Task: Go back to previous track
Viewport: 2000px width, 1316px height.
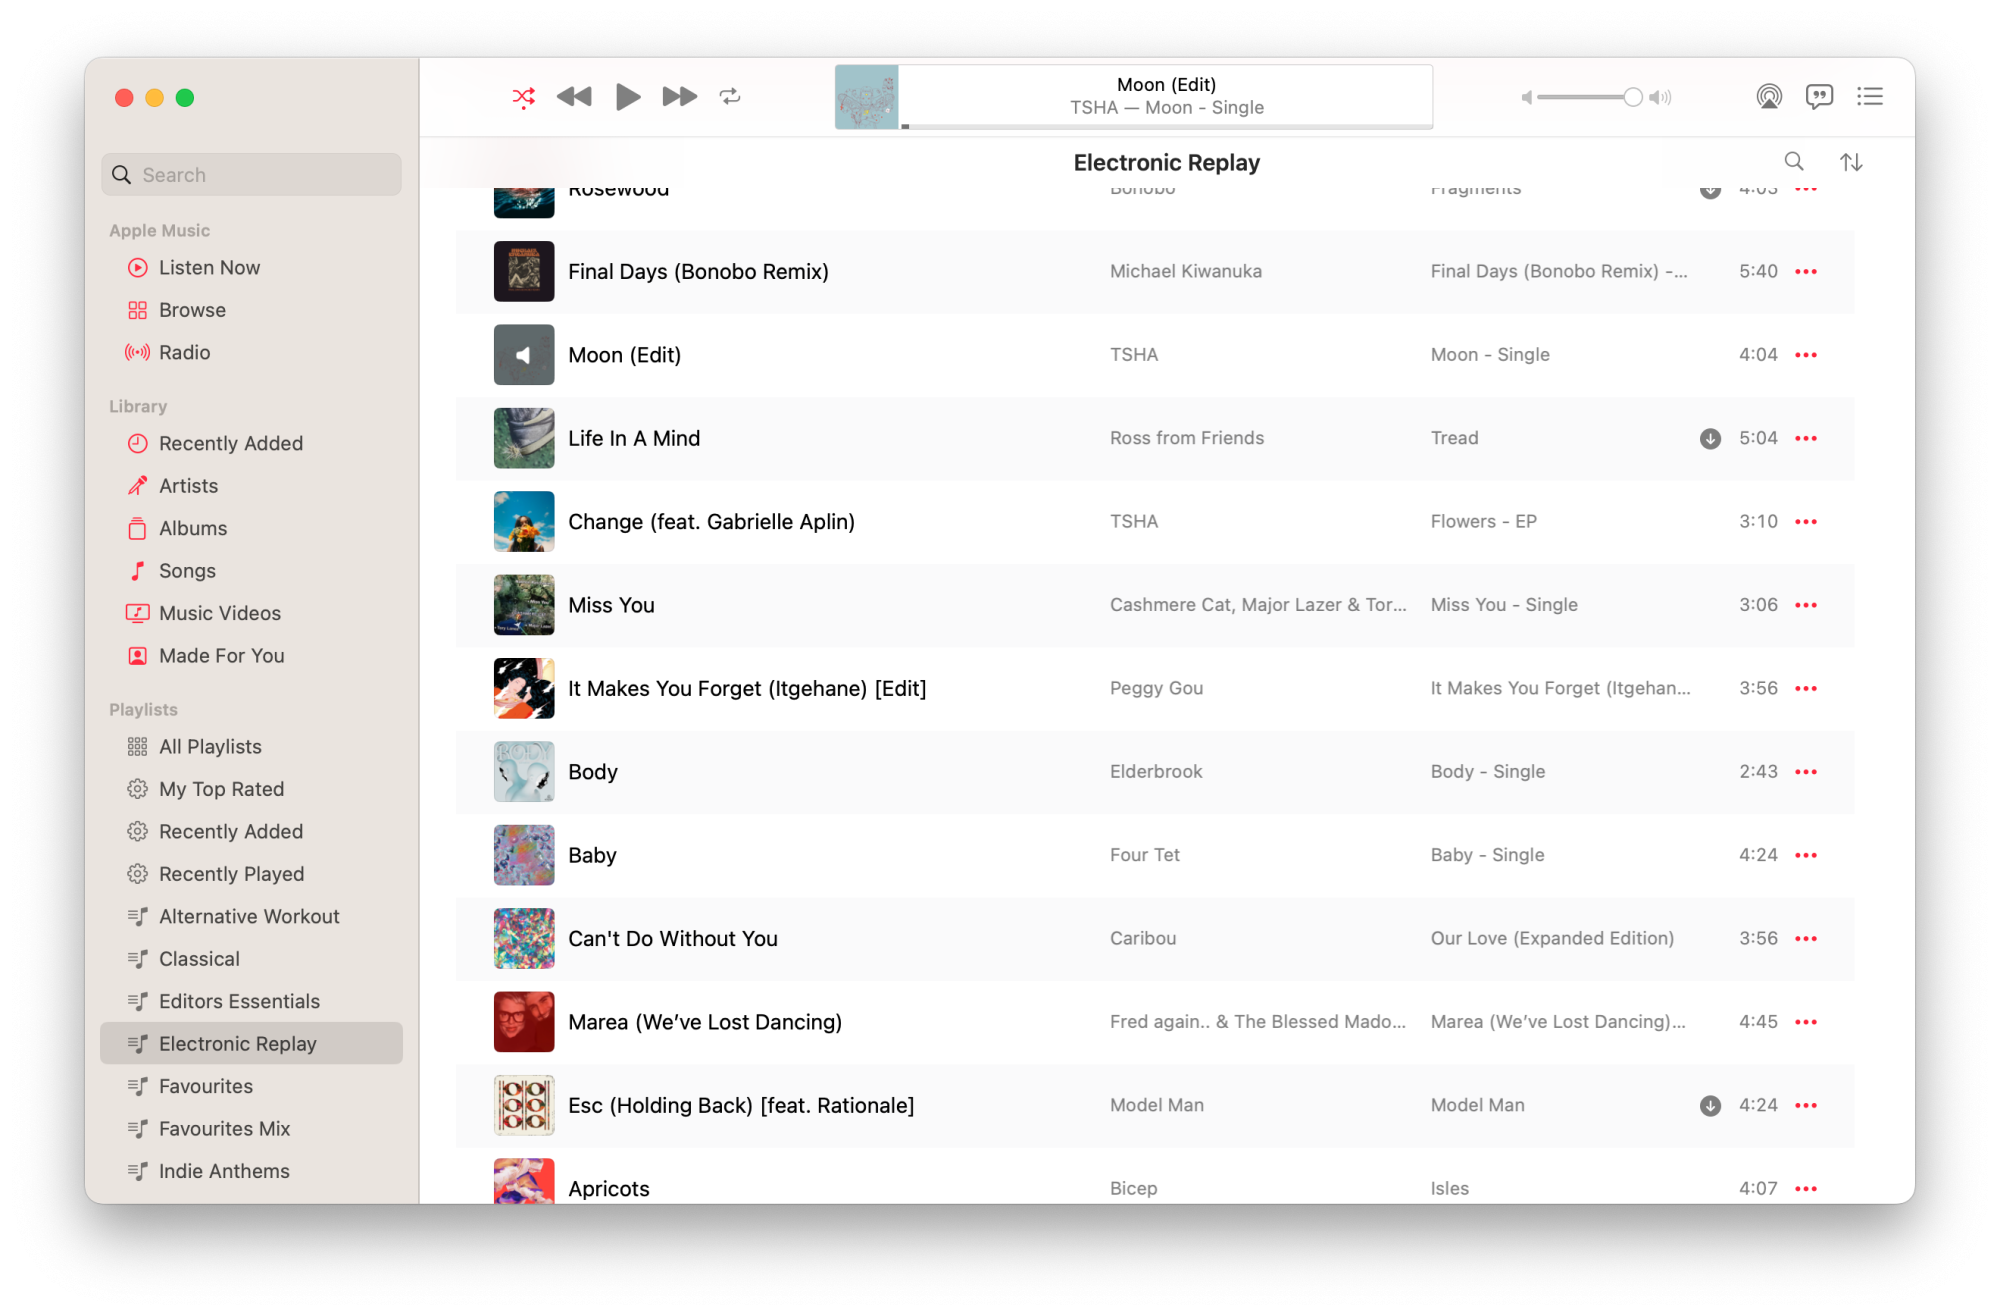Action: coord(574,97)
